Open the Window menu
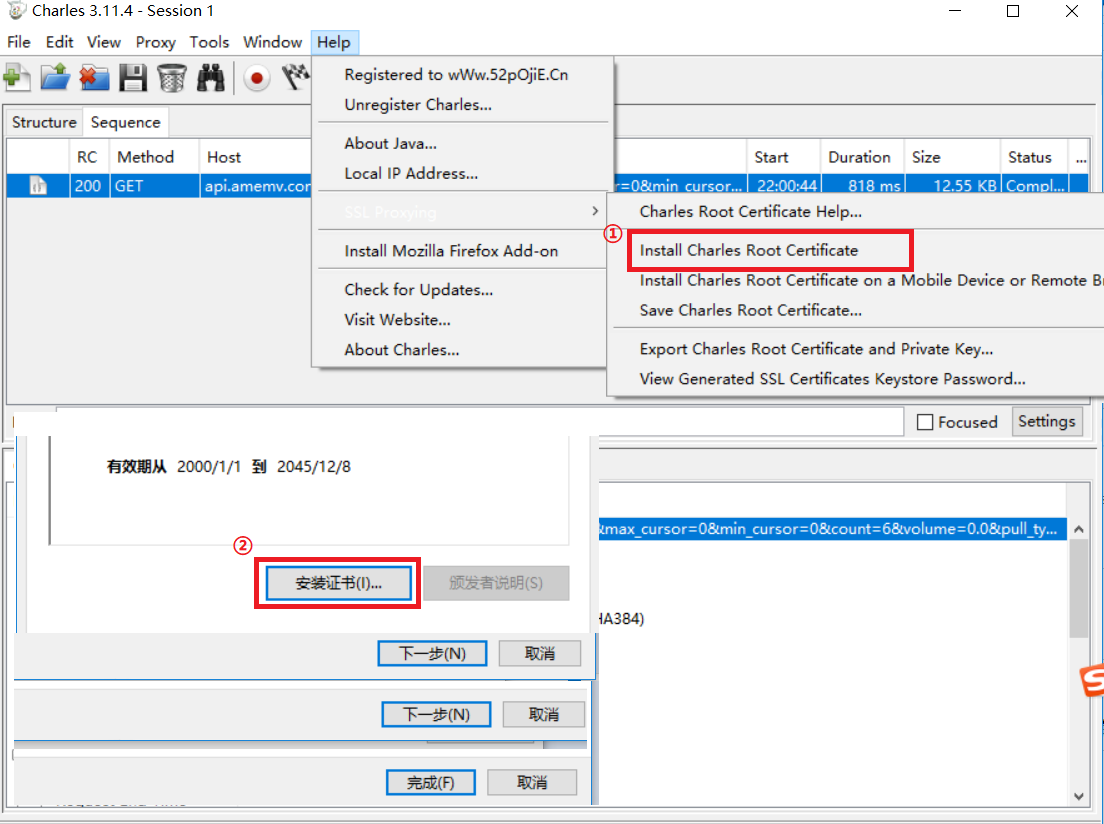The width and height of the screenshot is (1104, 824). (272, 42)
